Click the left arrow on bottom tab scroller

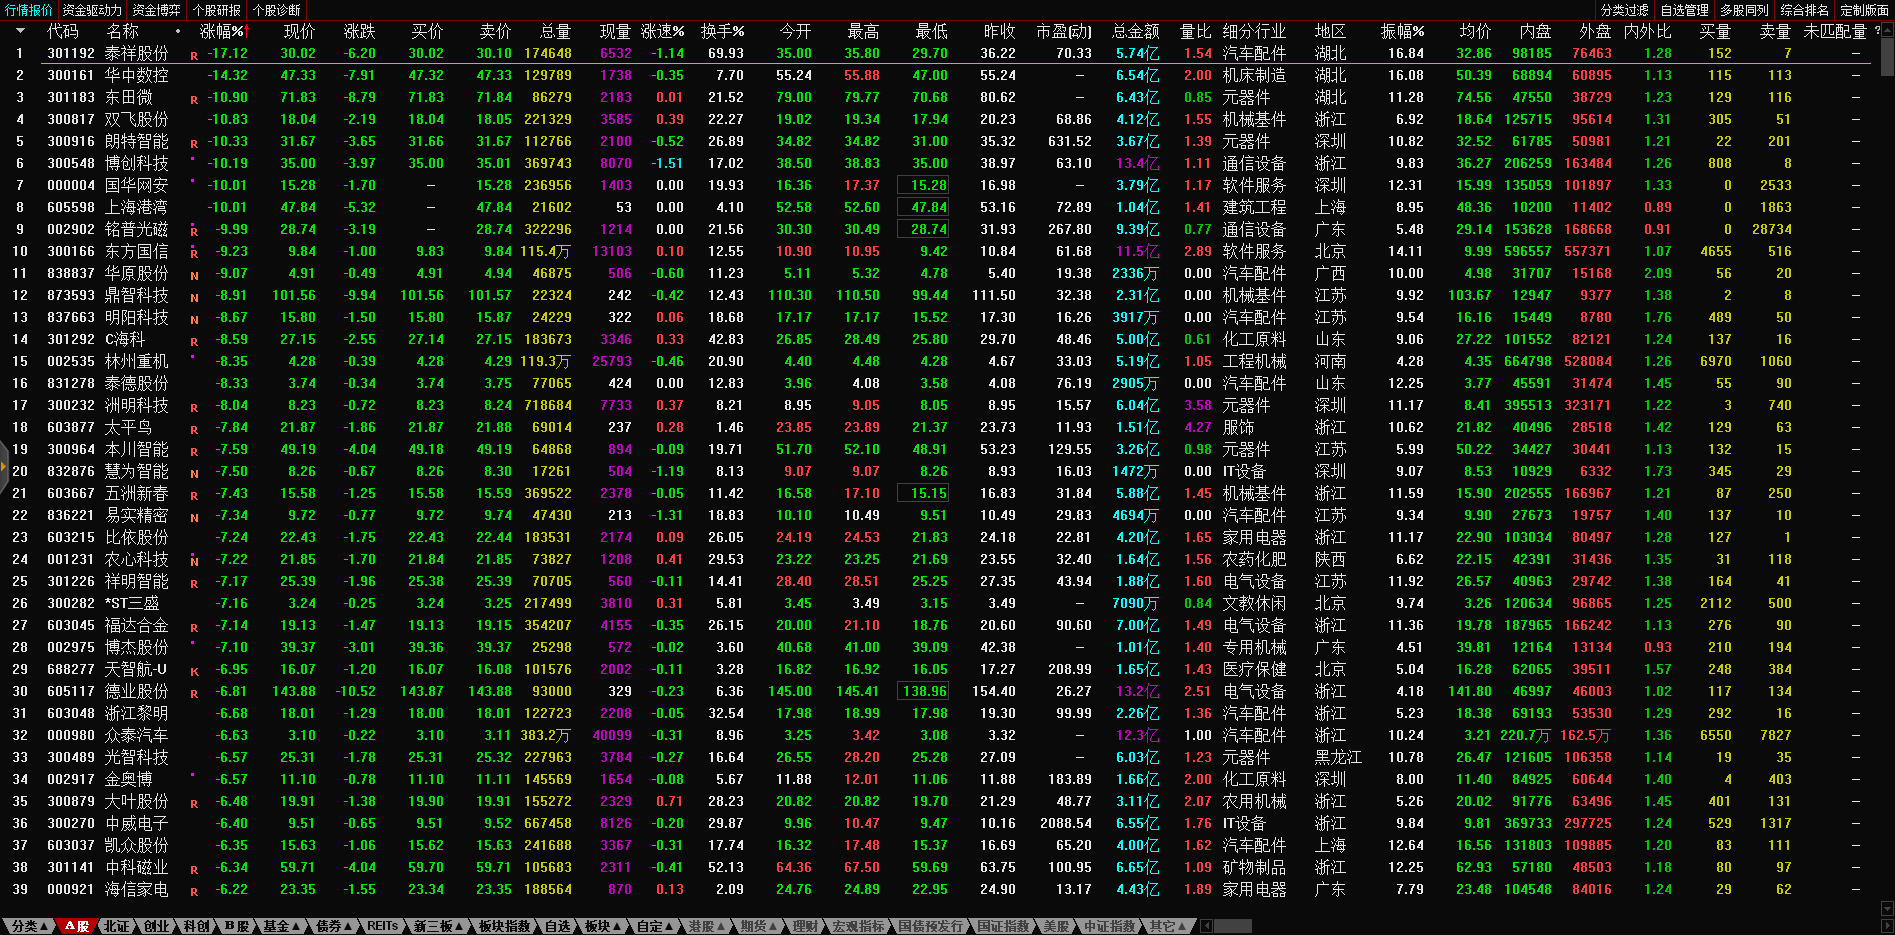(1206, 926)
